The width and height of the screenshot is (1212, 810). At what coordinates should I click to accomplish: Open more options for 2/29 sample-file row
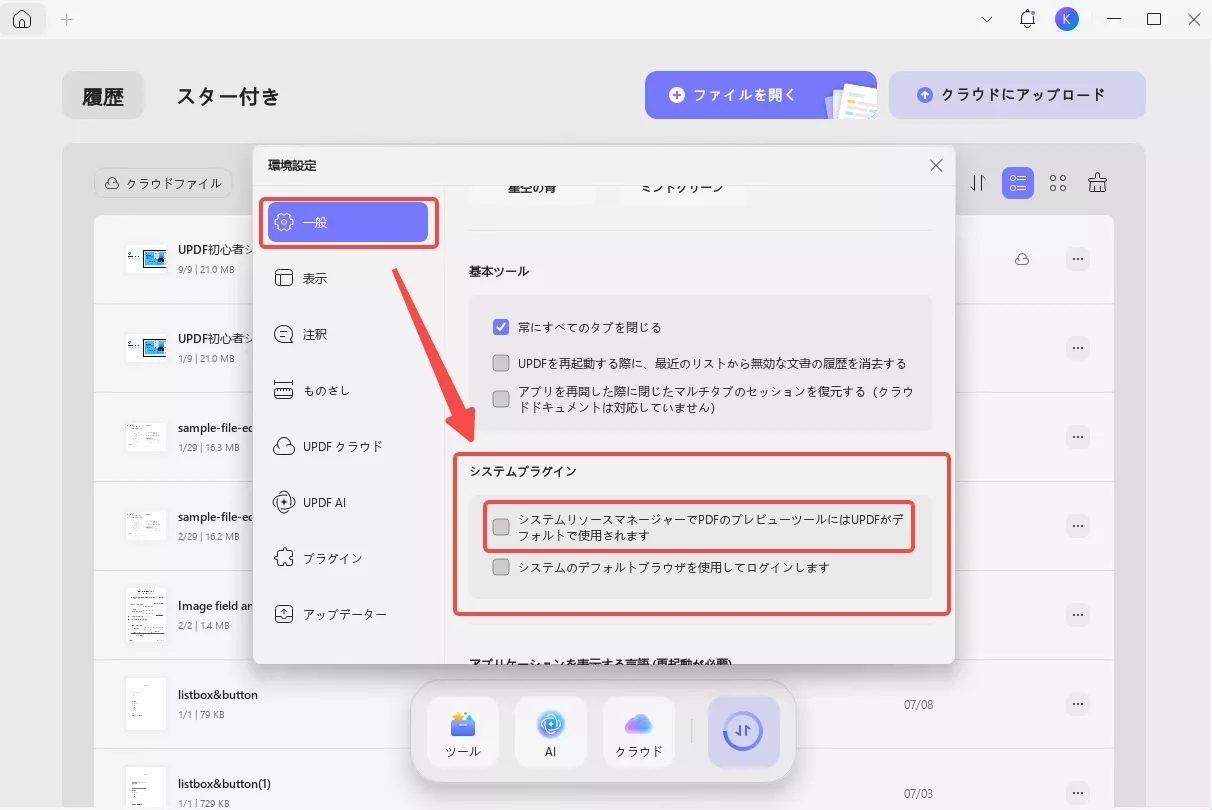1077,526
